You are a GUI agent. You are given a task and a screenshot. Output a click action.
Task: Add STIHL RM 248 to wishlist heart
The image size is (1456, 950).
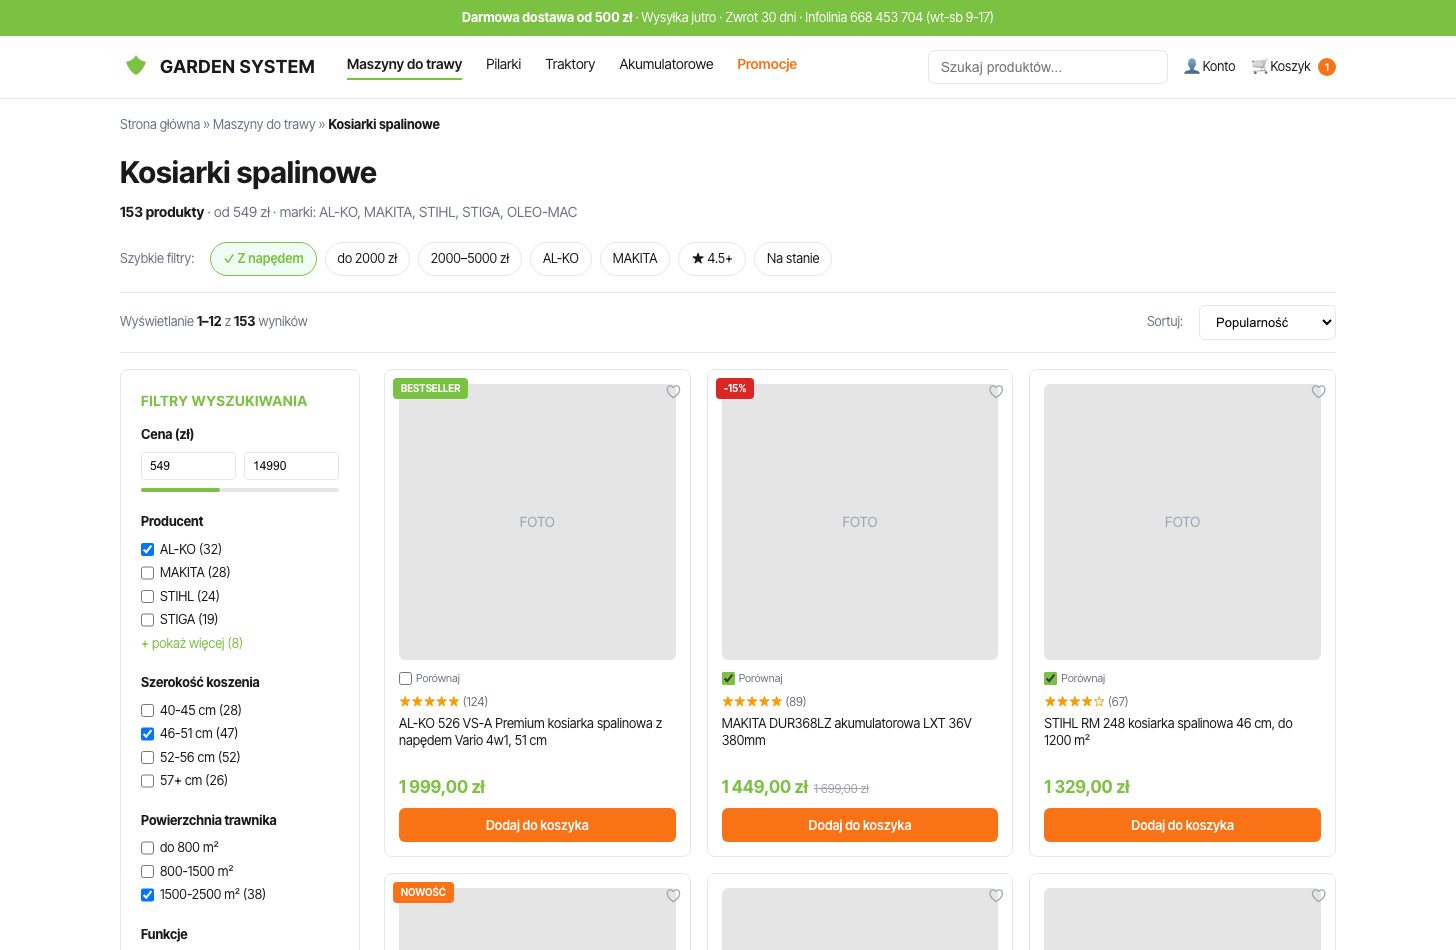(x=1319, y=392)
